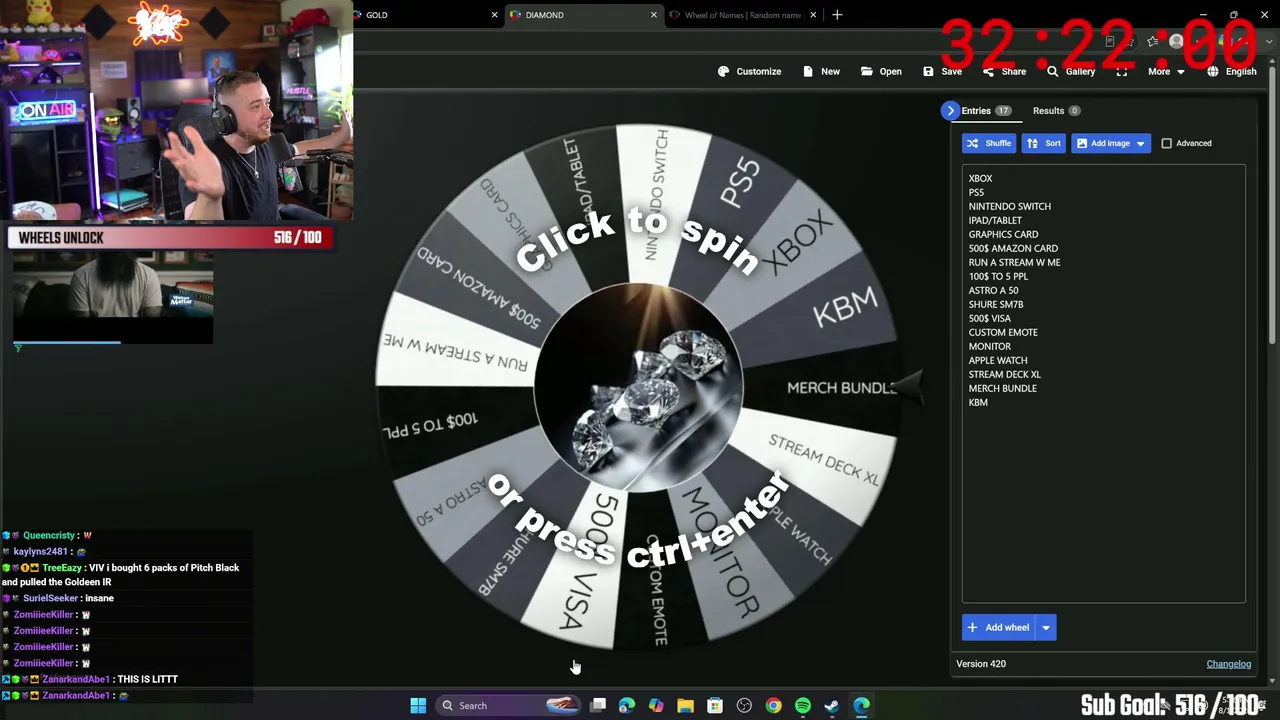Enable the Advanced checkbox
1280x720 pixels.
click(1166, 143)
